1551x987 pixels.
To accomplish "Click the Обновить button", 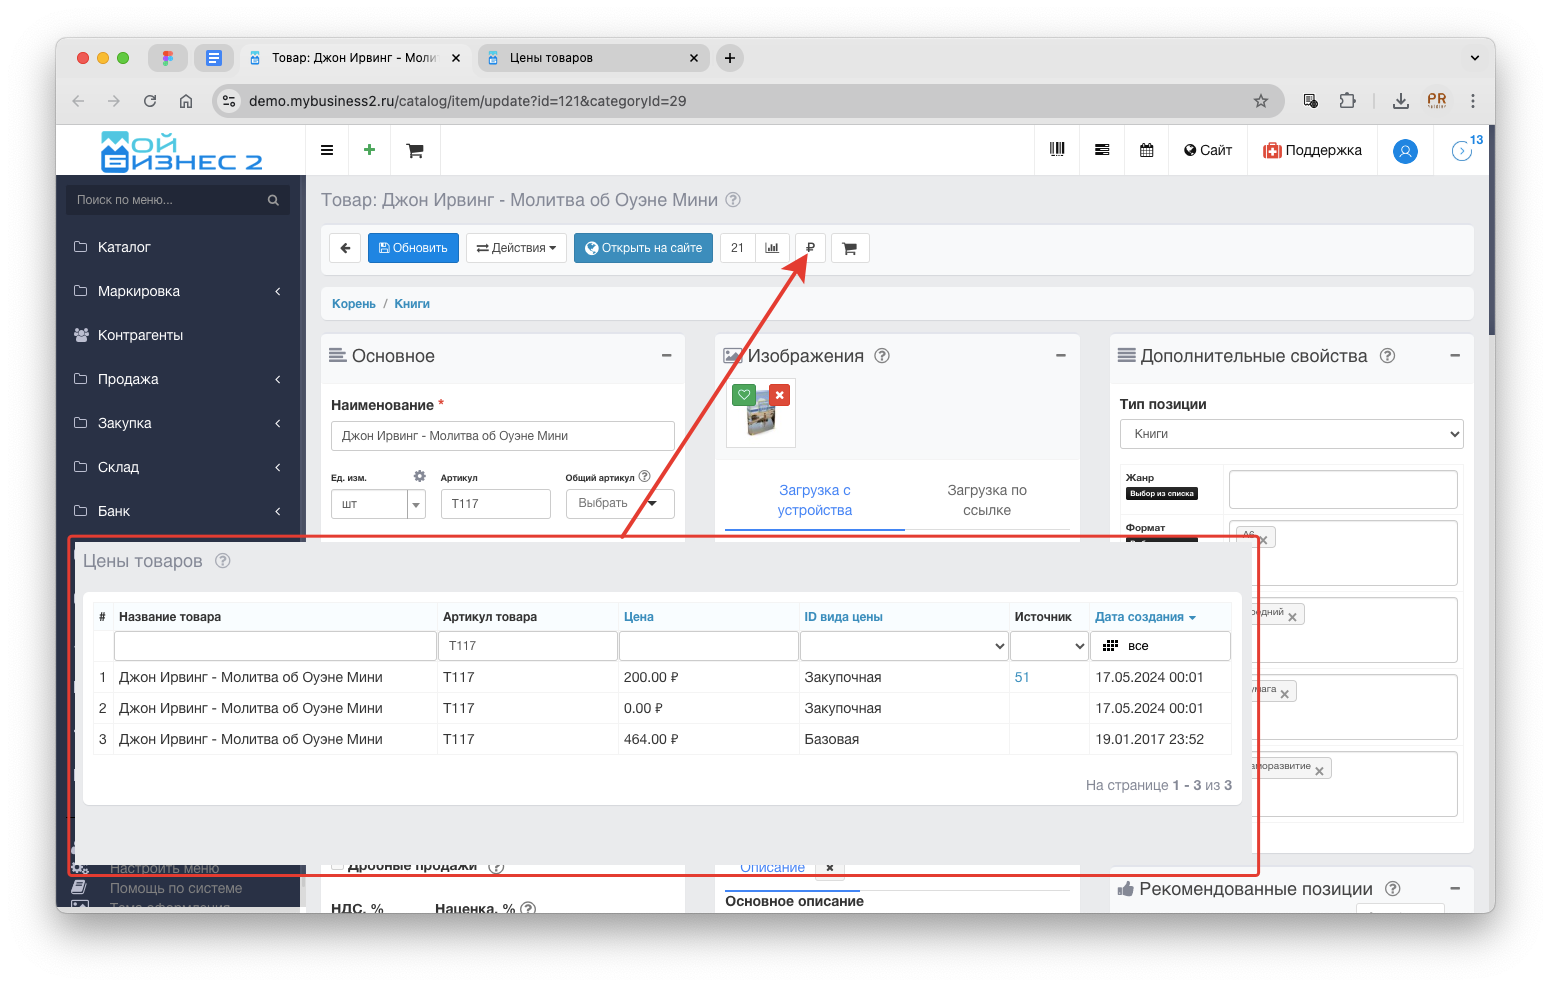I will click(413, 248).
